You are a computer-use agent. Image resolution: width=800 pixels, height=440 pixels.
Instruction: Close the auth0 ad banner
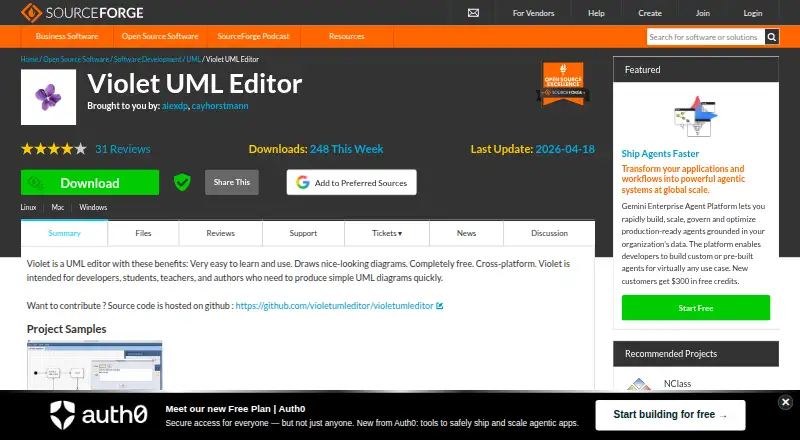pos(785,402)
